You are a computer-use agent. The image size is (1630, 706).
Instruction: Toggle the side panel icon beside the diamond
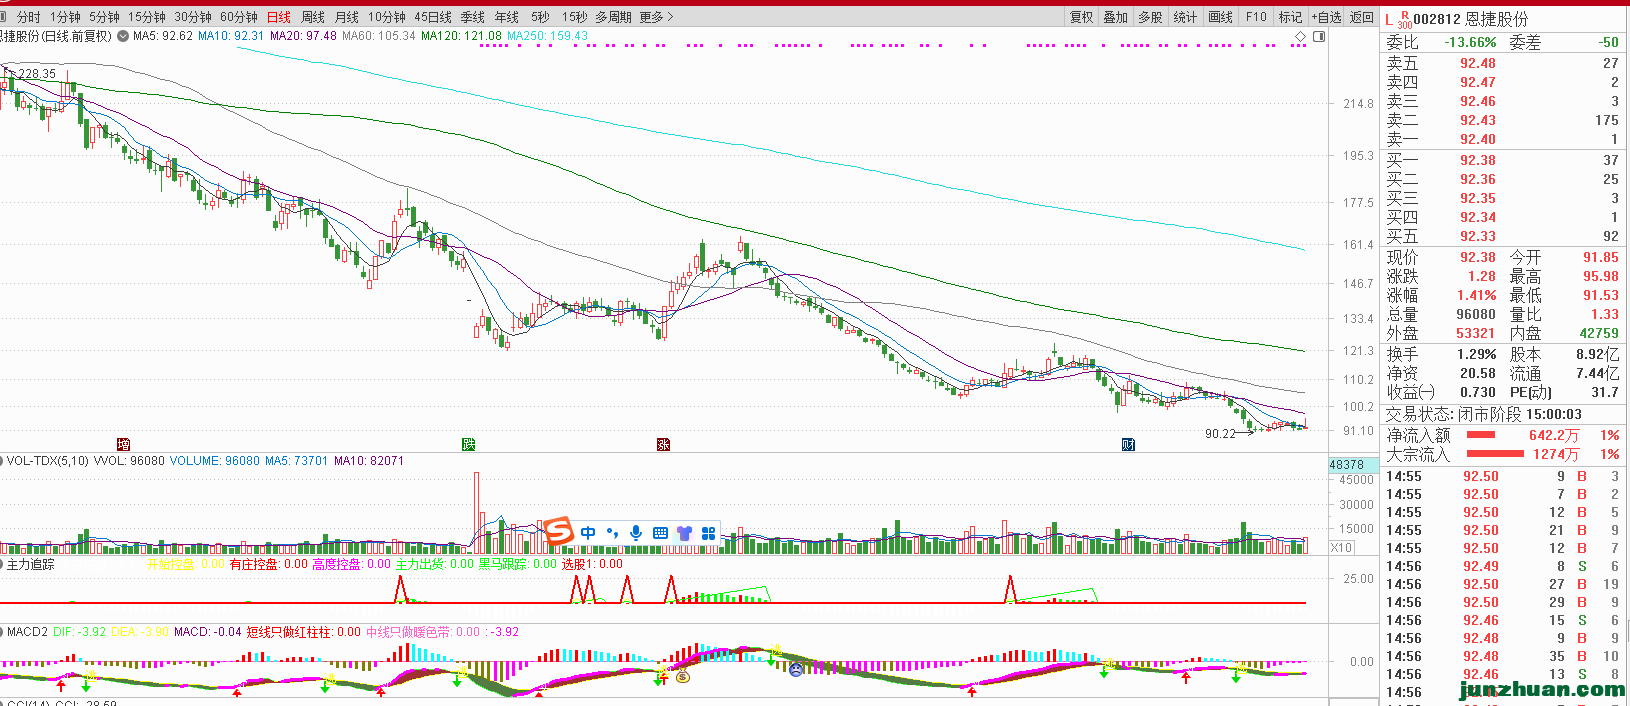click(x=1319, y=37)
